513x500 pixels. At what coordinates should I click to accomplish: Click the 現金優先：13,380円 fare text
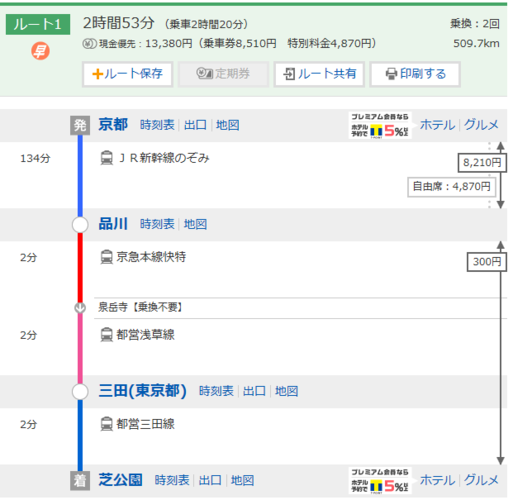coord(146,44)
